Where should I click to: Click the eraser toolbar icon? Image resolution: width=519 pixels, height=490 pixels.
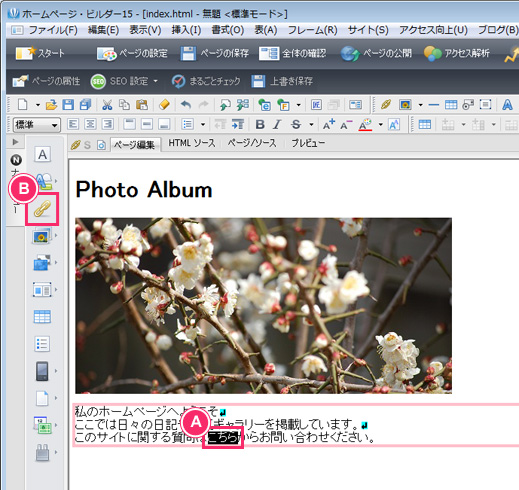pyautogui.click(x=164, y=105)
